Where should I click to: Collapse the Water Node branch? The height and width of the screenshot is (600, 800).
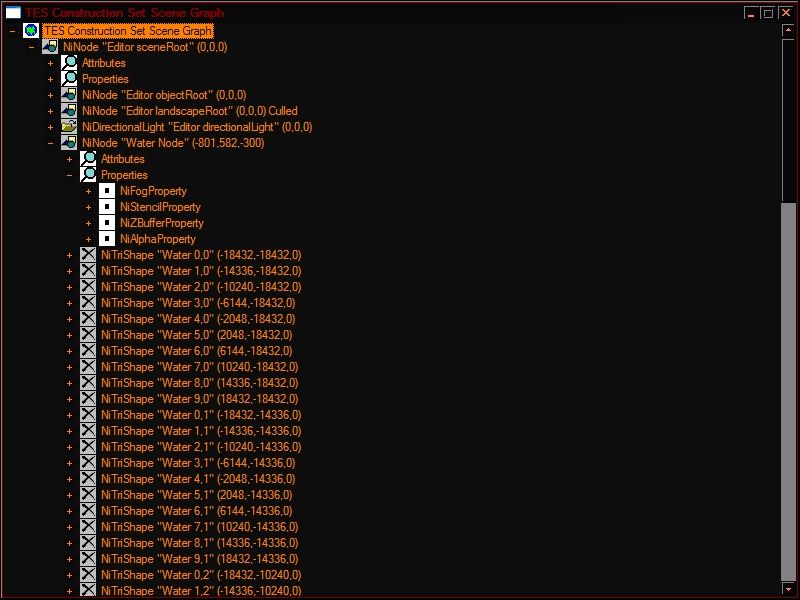[50, 143]
